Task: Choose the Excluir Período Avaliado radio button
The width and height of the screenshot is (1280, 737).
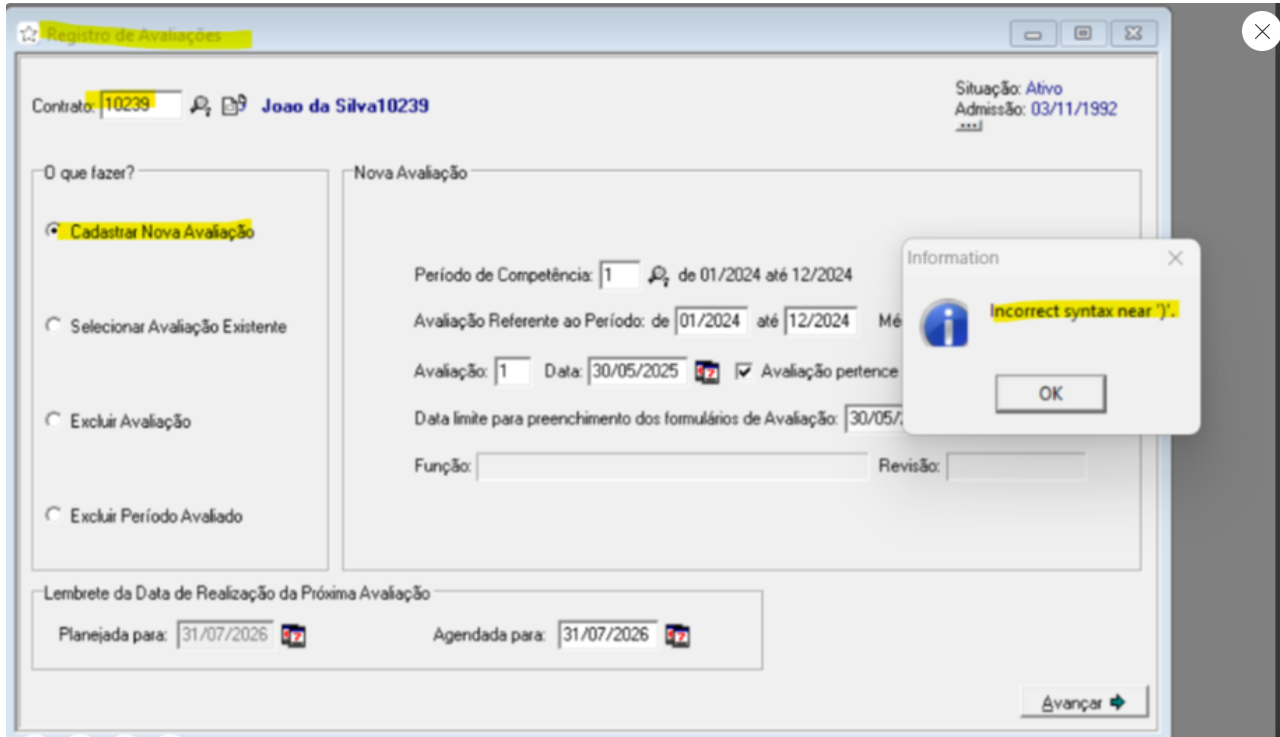Action: (53, 516)
